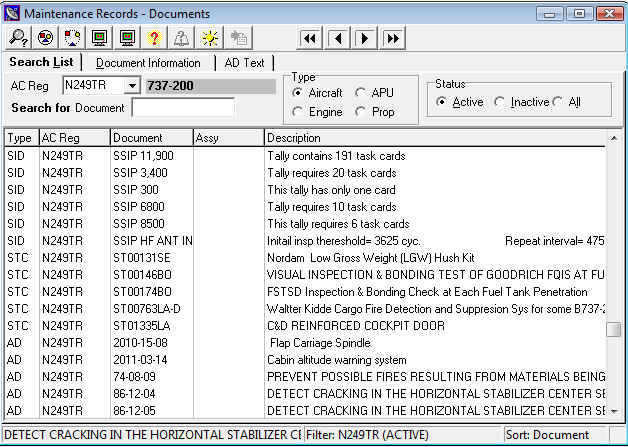Screen dimensions: 628x447
Task: Select the 74-08-09 AD document row
Action: (x=305, y=377)
